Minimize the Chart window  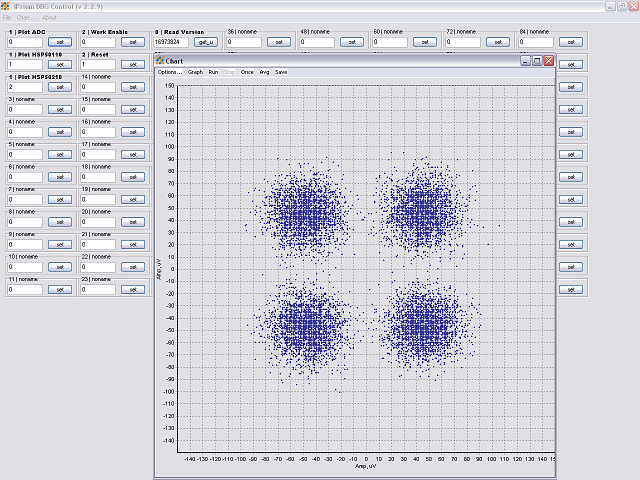pyautogui.click(x=525, y=61)
